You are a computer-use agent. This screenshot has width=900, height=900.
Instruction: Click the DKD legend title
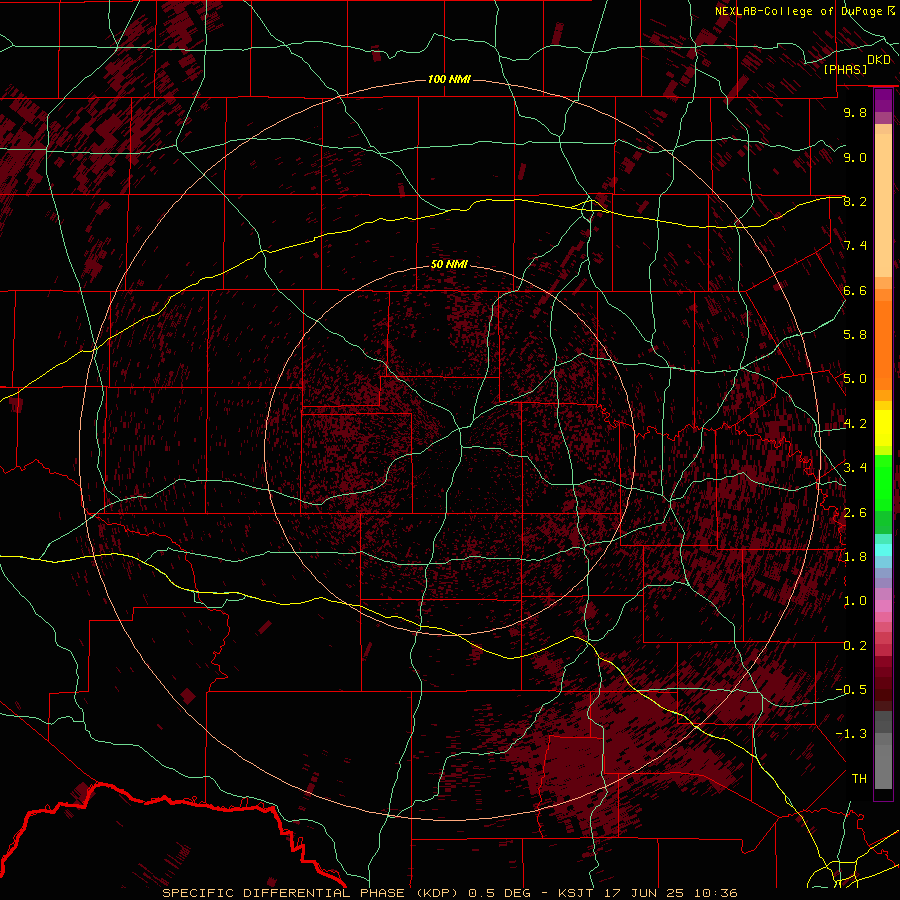(x=879, y=60)
